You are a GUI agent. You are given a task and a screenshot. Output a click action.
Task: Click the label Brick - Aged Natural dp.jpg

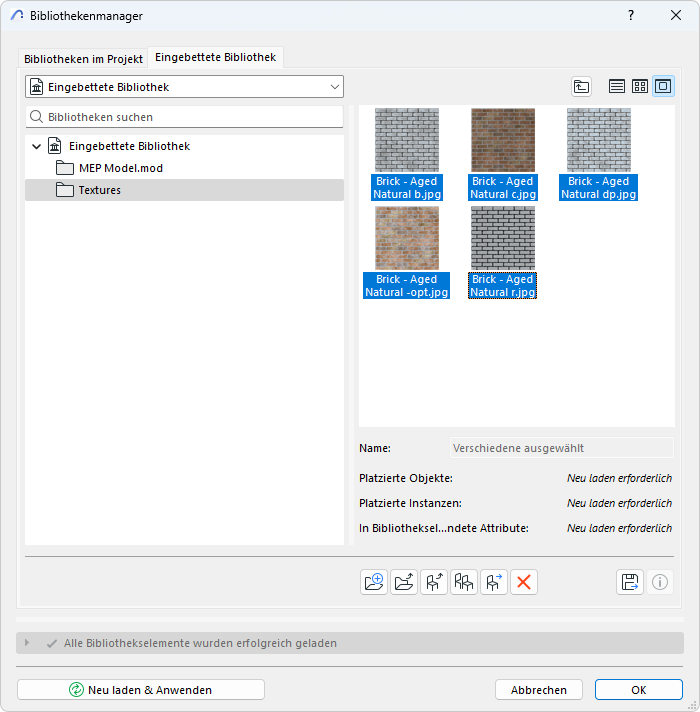coord(598,188)
